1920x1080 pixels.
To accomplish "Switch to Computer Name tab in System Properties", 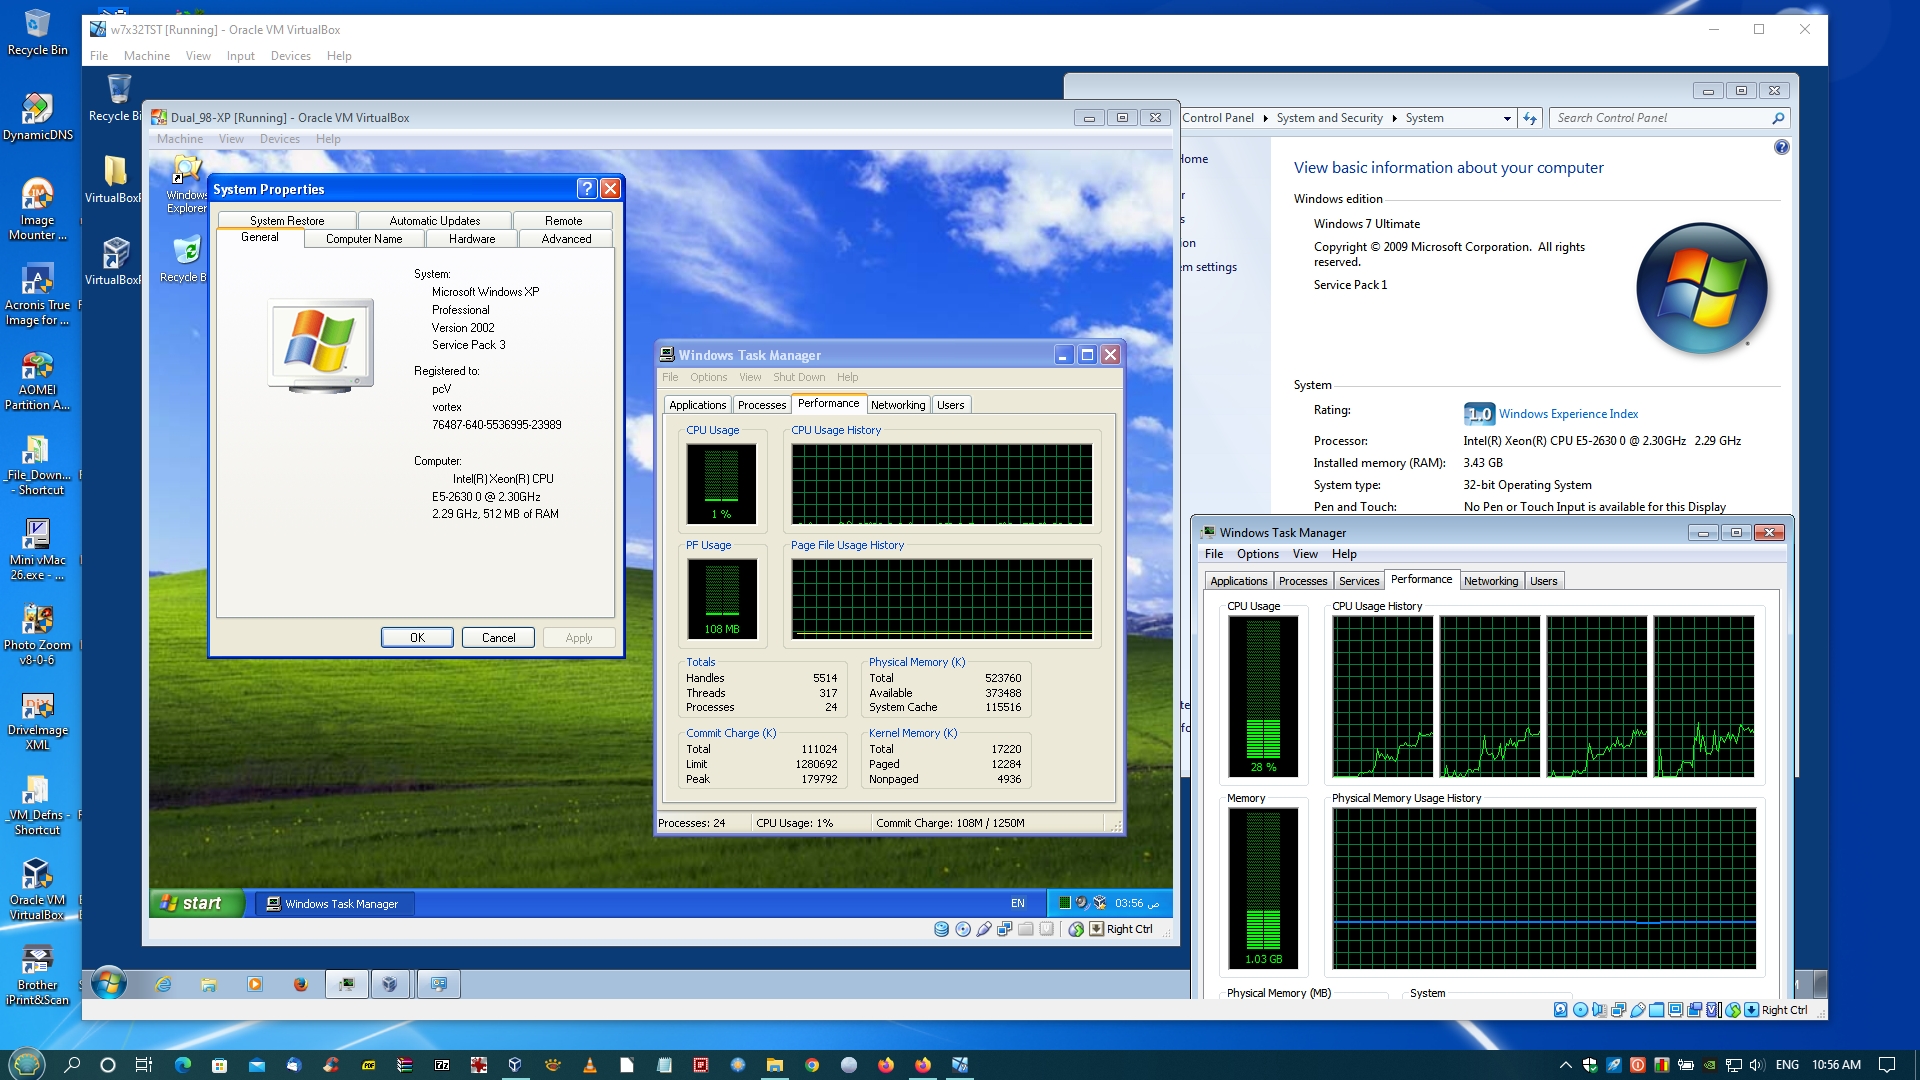I will click(364, 239).
